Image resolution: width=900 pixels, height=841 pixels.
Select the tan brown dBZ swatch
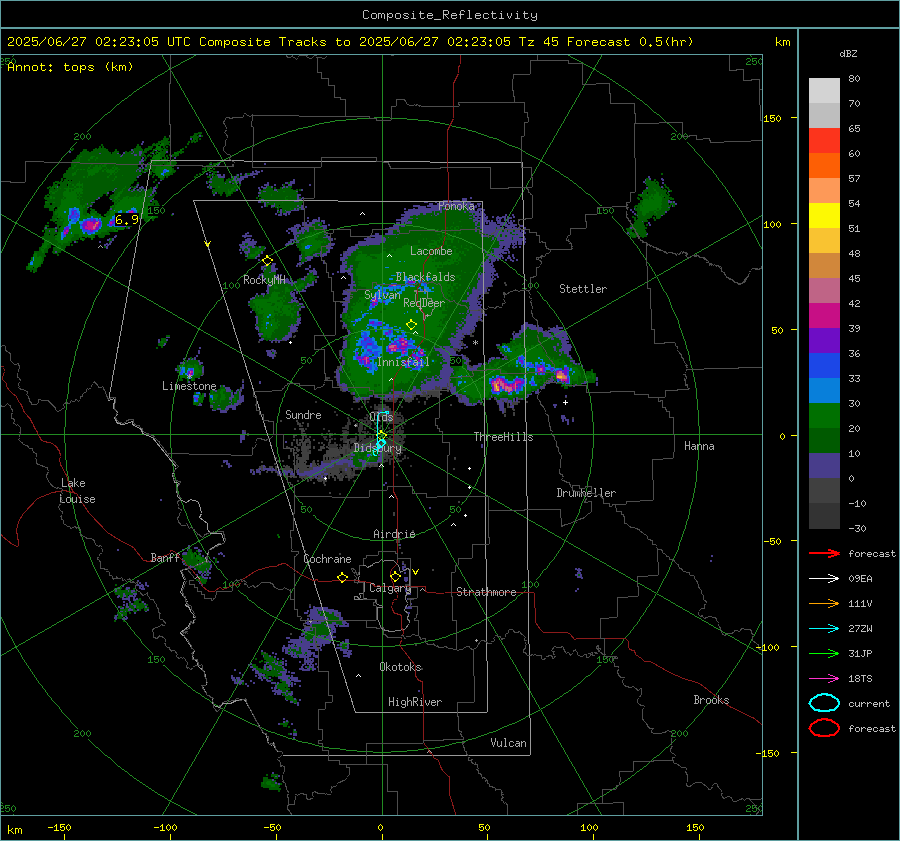click(x=824, y=266)
